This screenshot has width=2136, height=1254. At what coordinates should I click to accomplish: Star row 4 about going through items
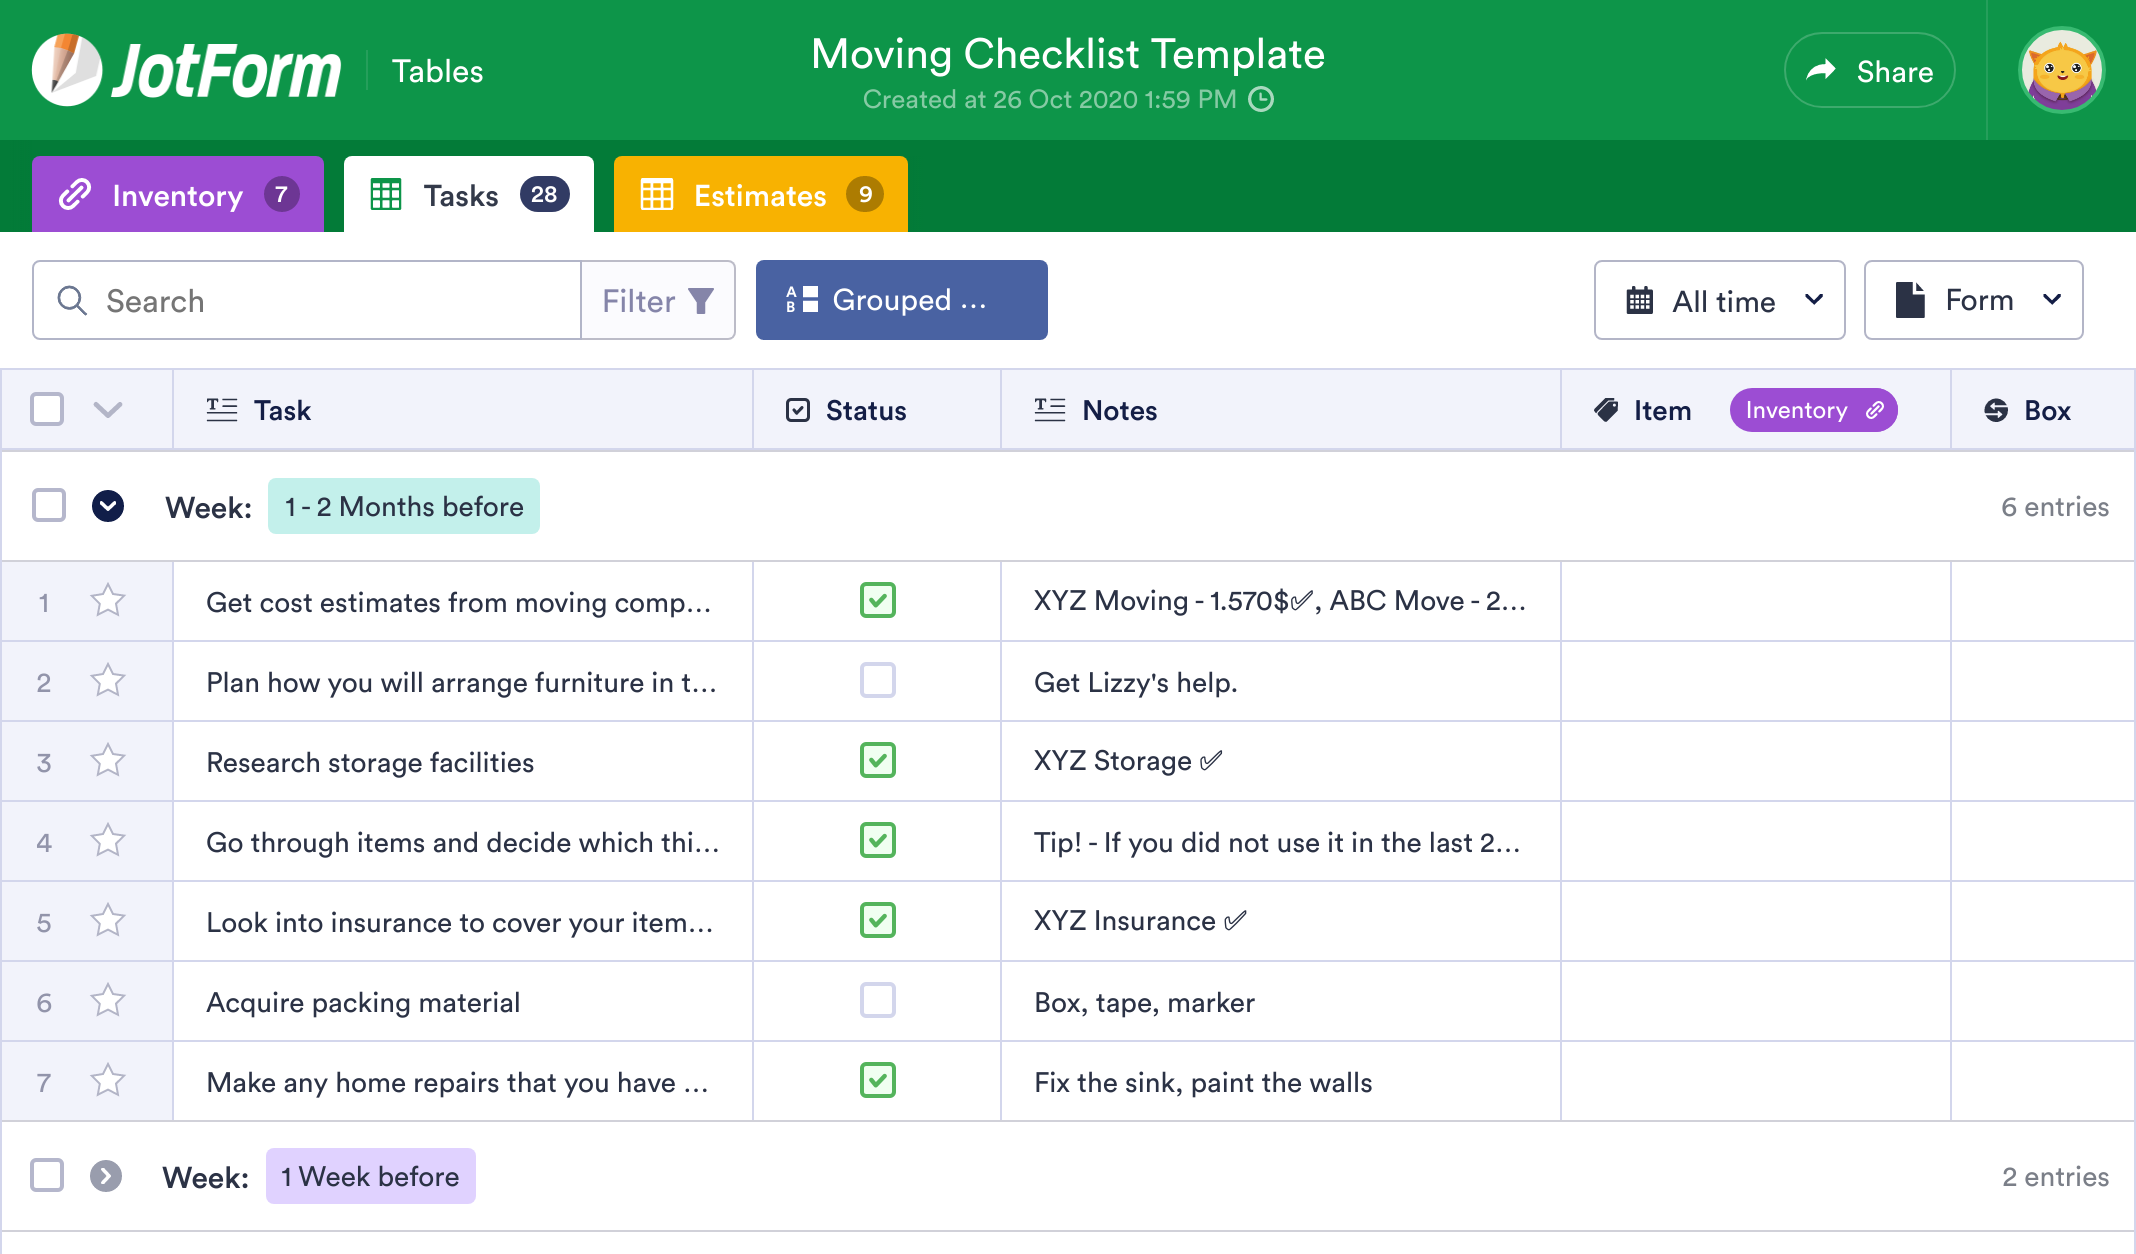click(108, 841)
